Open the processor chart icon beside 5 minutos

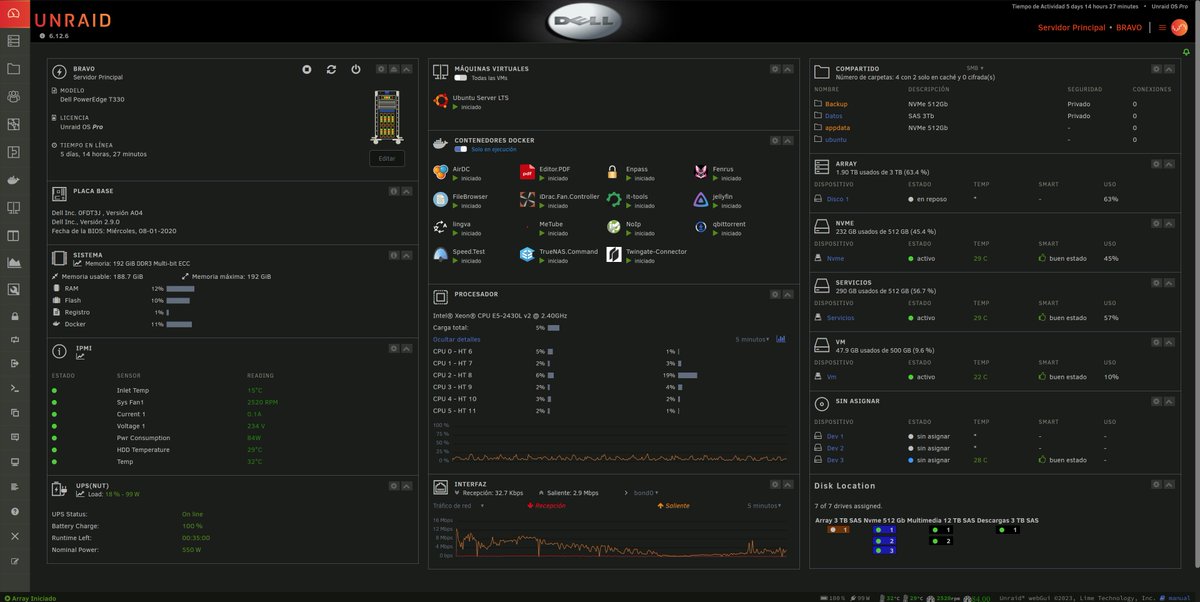point(781,339)
